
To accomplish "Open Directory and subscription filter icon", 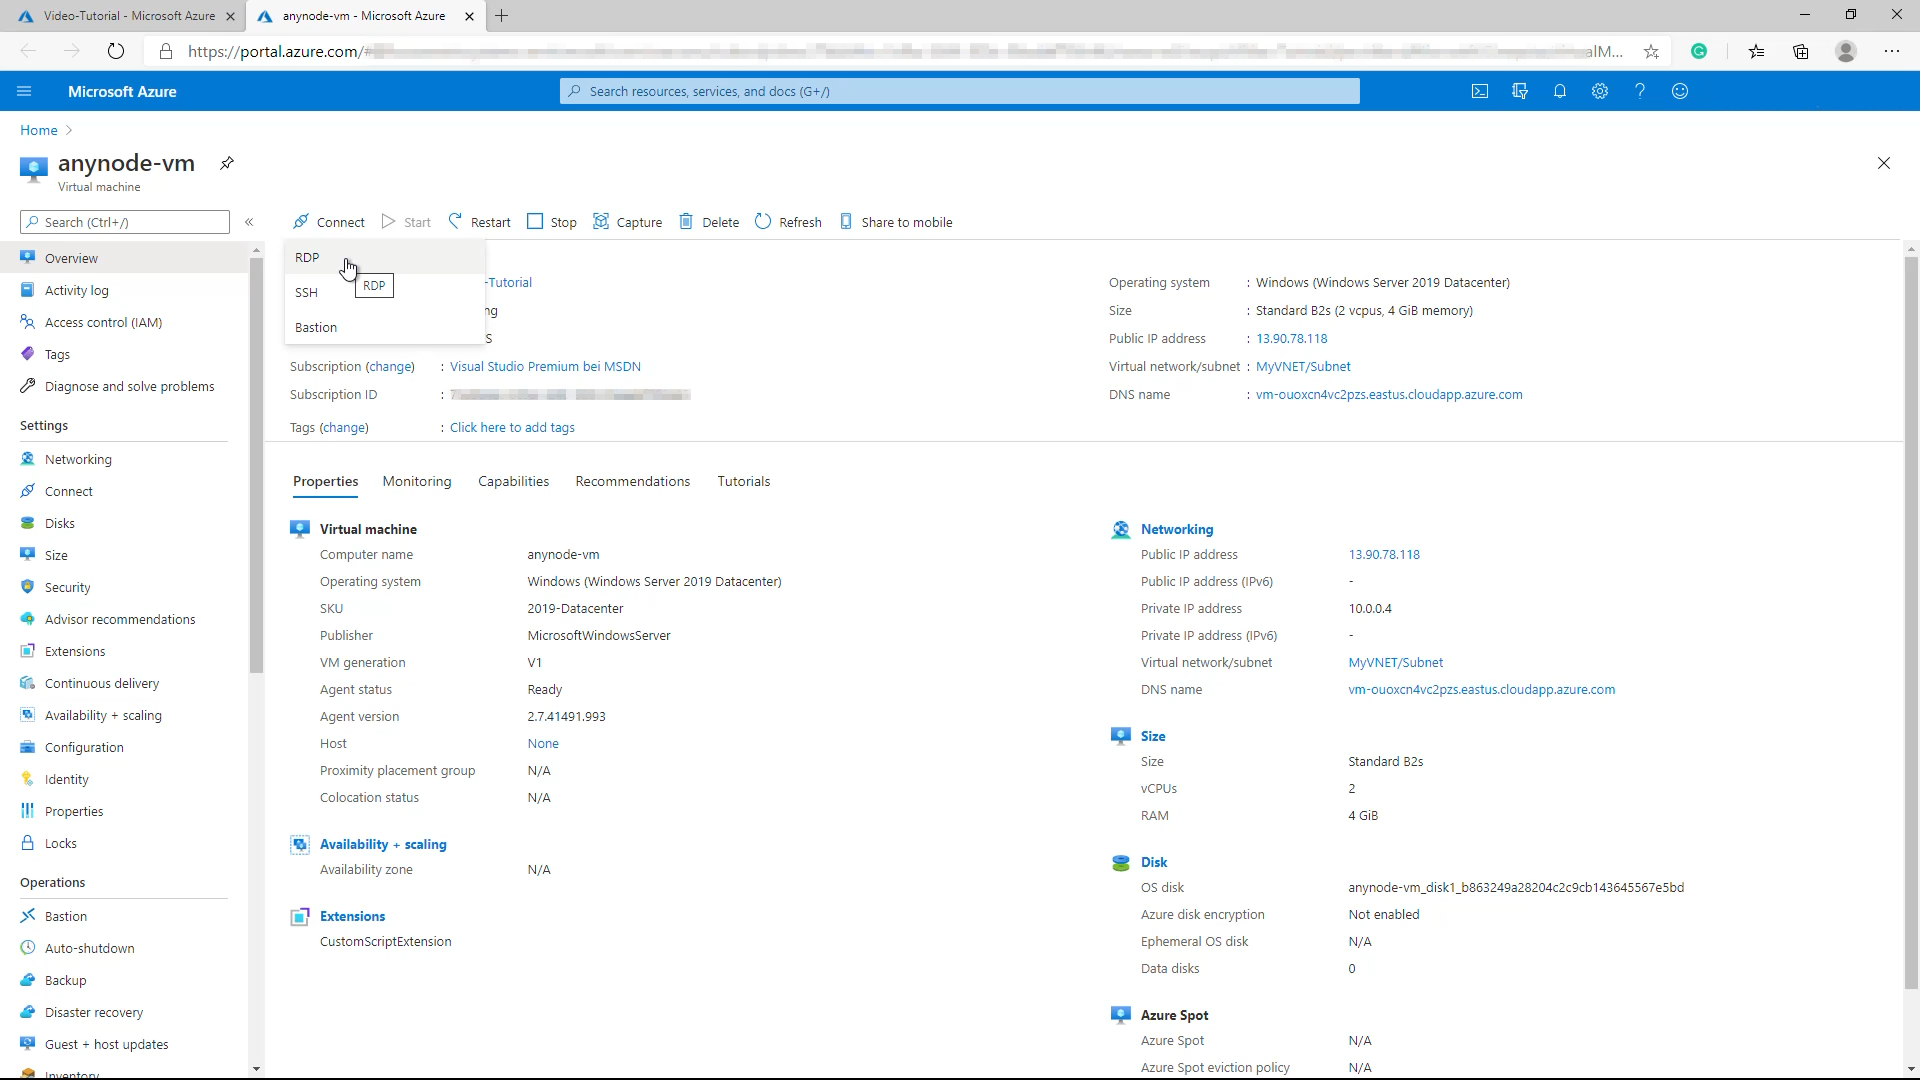I will tap(1520, 91).
